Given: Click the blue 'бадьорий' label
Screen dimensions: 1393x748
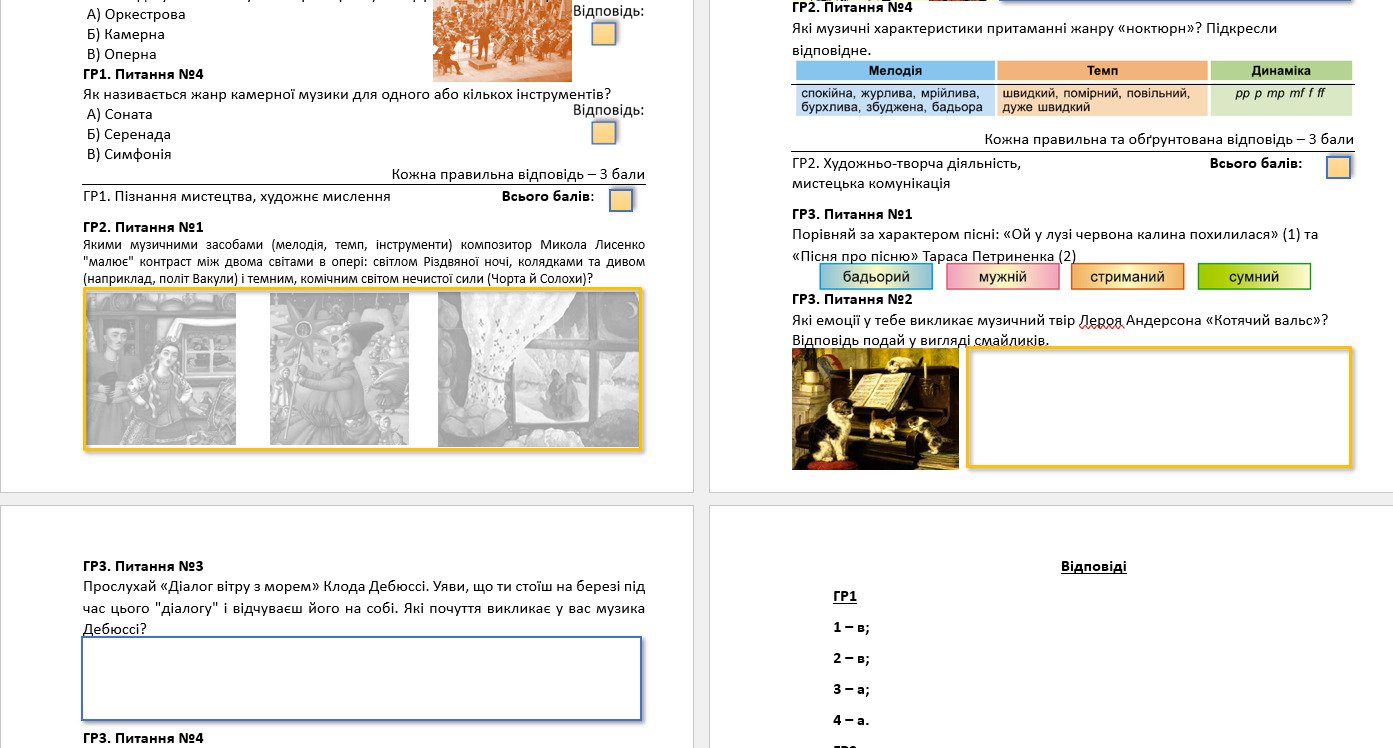Looking at the screenshot, I should point(876,277).
